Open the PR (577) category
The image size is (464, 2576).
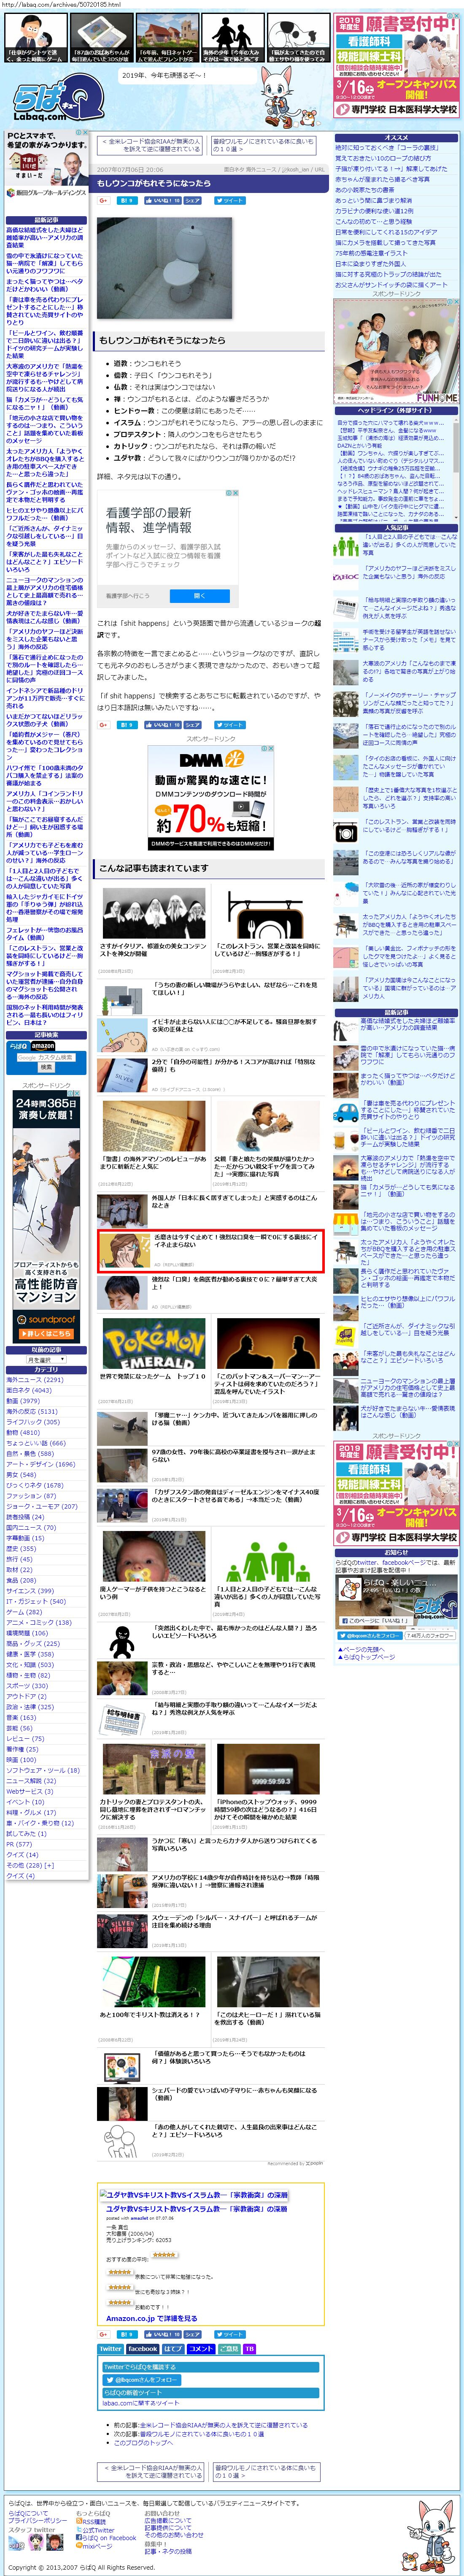[19, 1844]
